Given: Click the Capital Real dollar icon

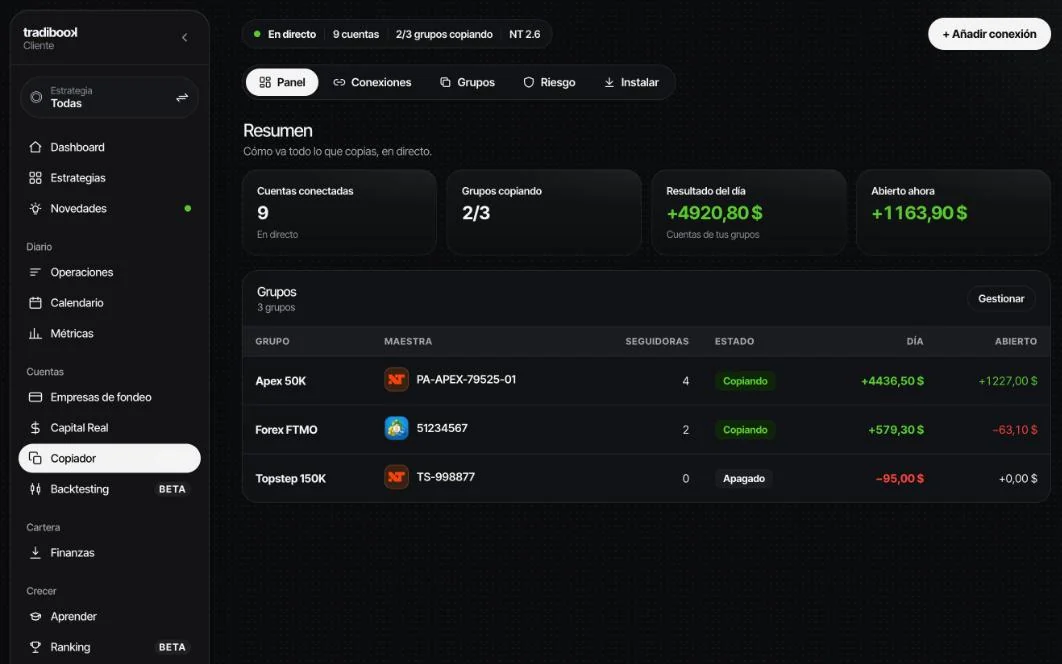Looking at the screenshot, I should [x=35, y=428].
